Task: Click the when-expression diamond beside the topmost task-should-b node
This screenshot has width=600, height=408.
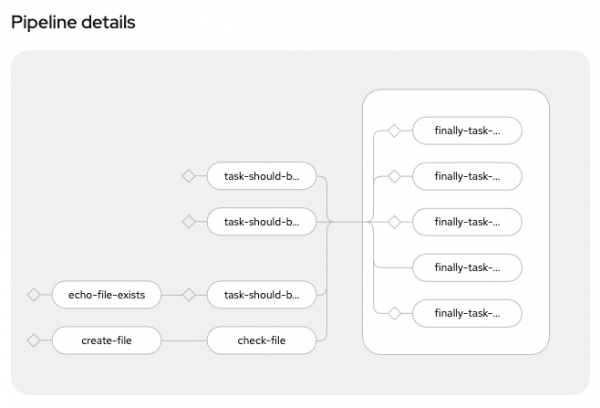Action: [x=187, y=176]
